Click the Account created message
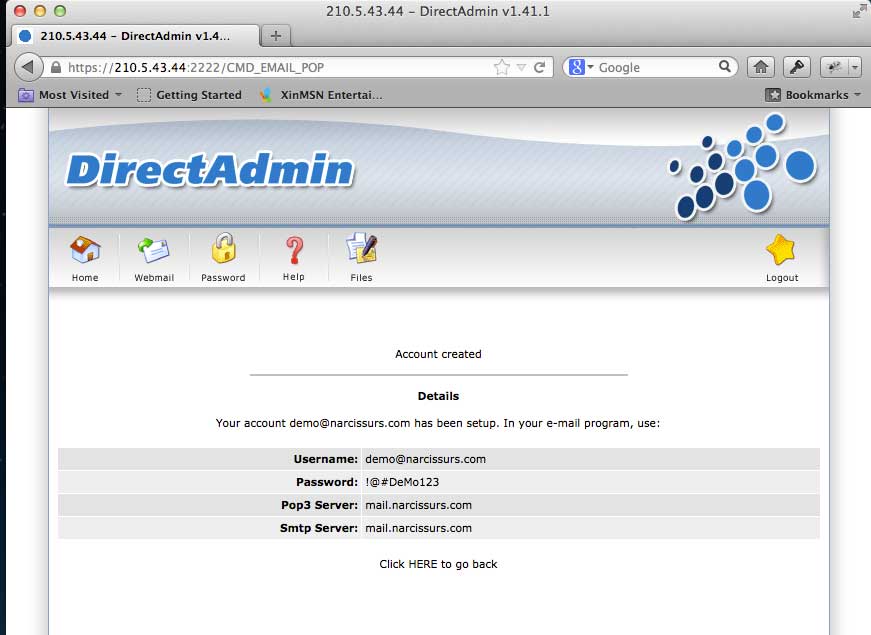 (x=438, y=354)
